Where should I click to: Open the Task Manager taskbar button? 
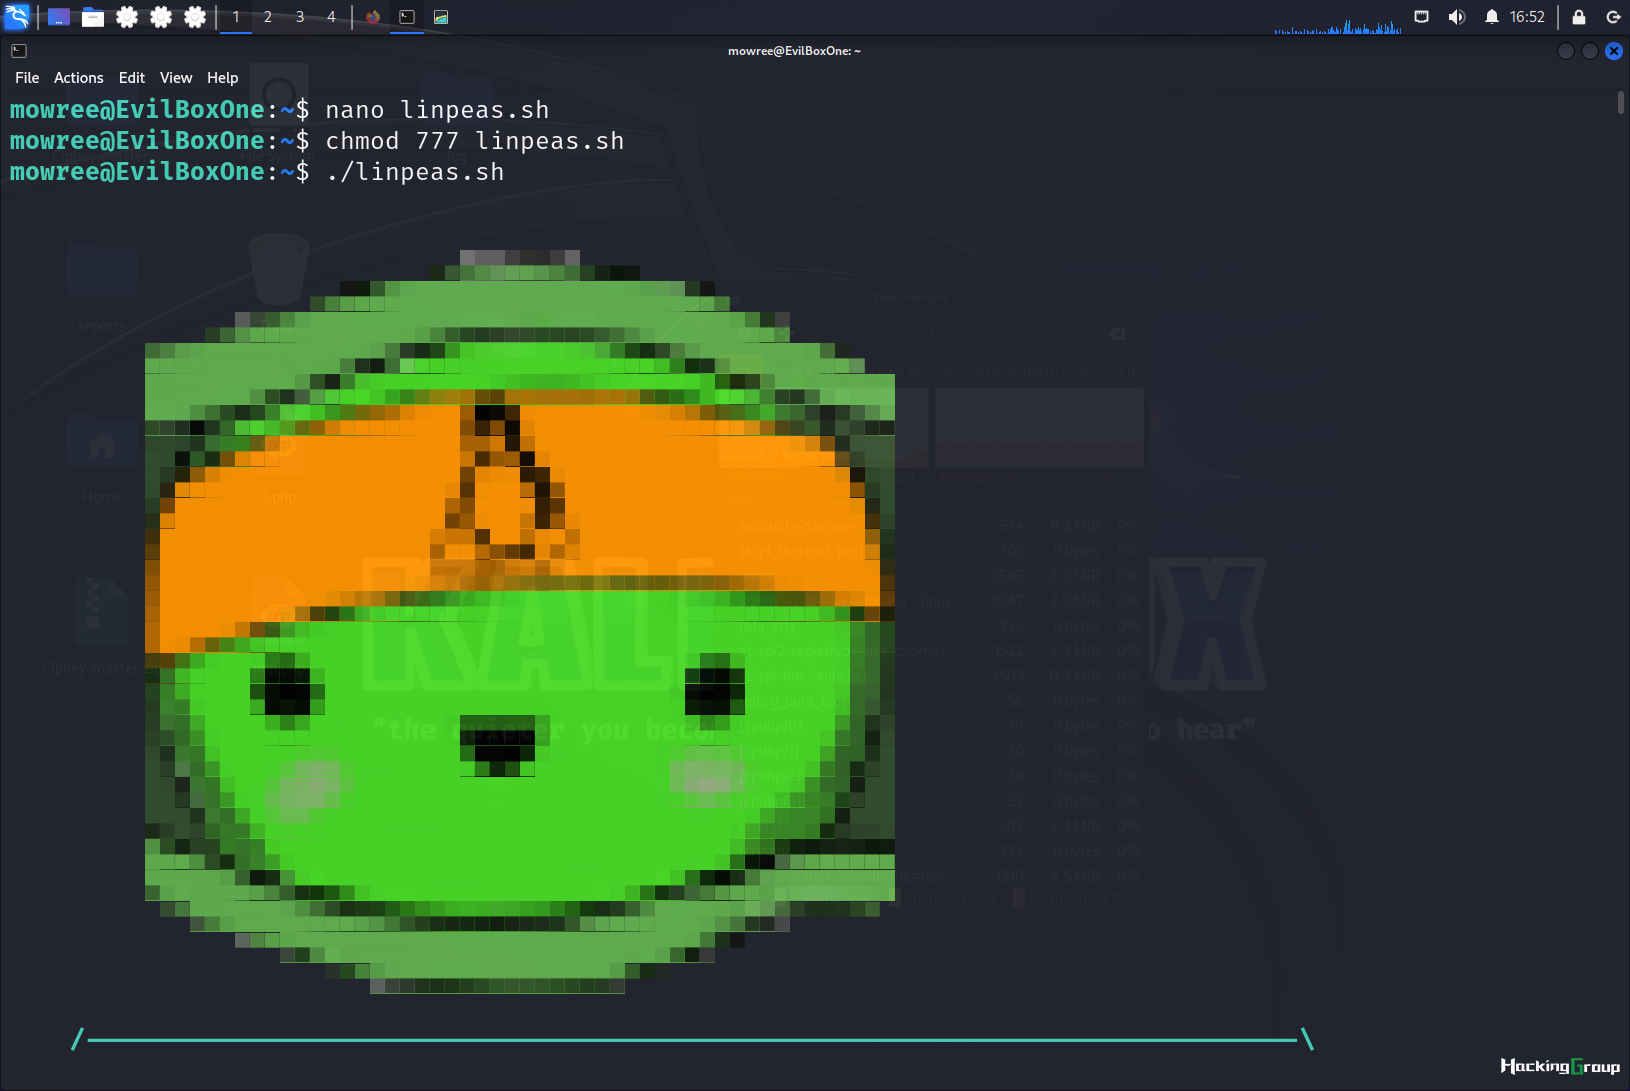pyautogui.click(x=441, y=17)
